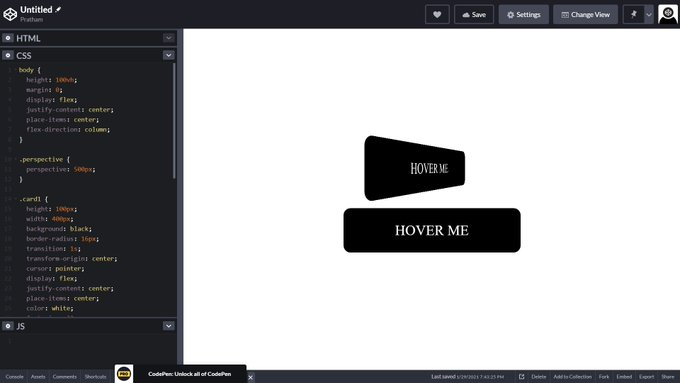
Task: Click the Unlock all of CodePen banner
Action: coord(190,374)
